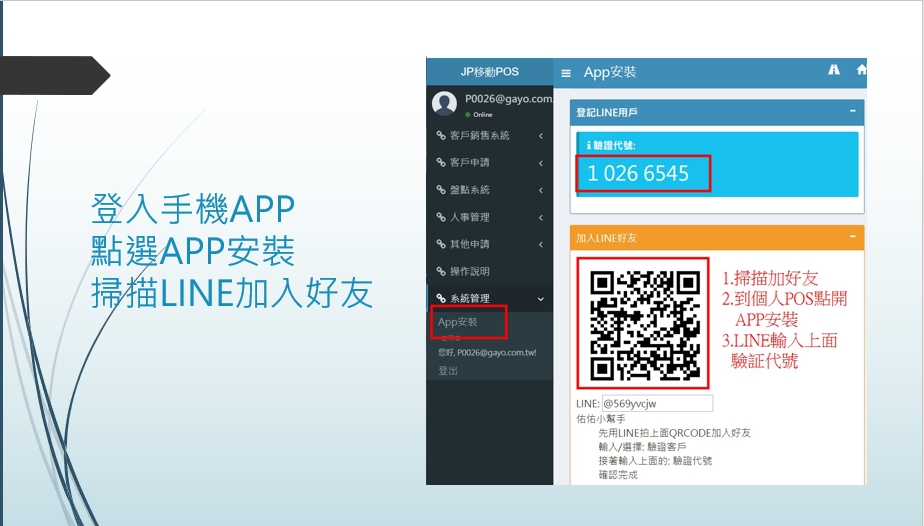Expand the 盤點系統 menu chevron
Screen dimensions: 924x526
pos(541,190)
